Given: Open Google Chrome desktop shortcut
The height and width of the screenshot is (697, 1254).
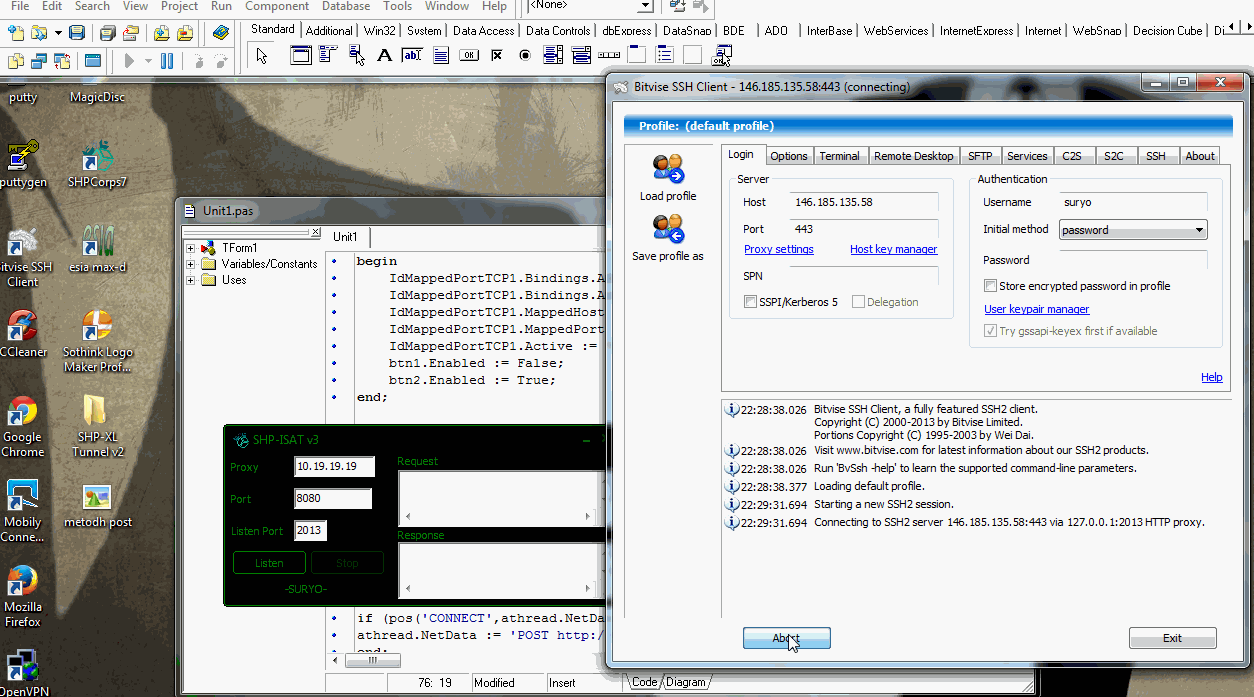Looking at the screenshot, I should pos(22,427).
